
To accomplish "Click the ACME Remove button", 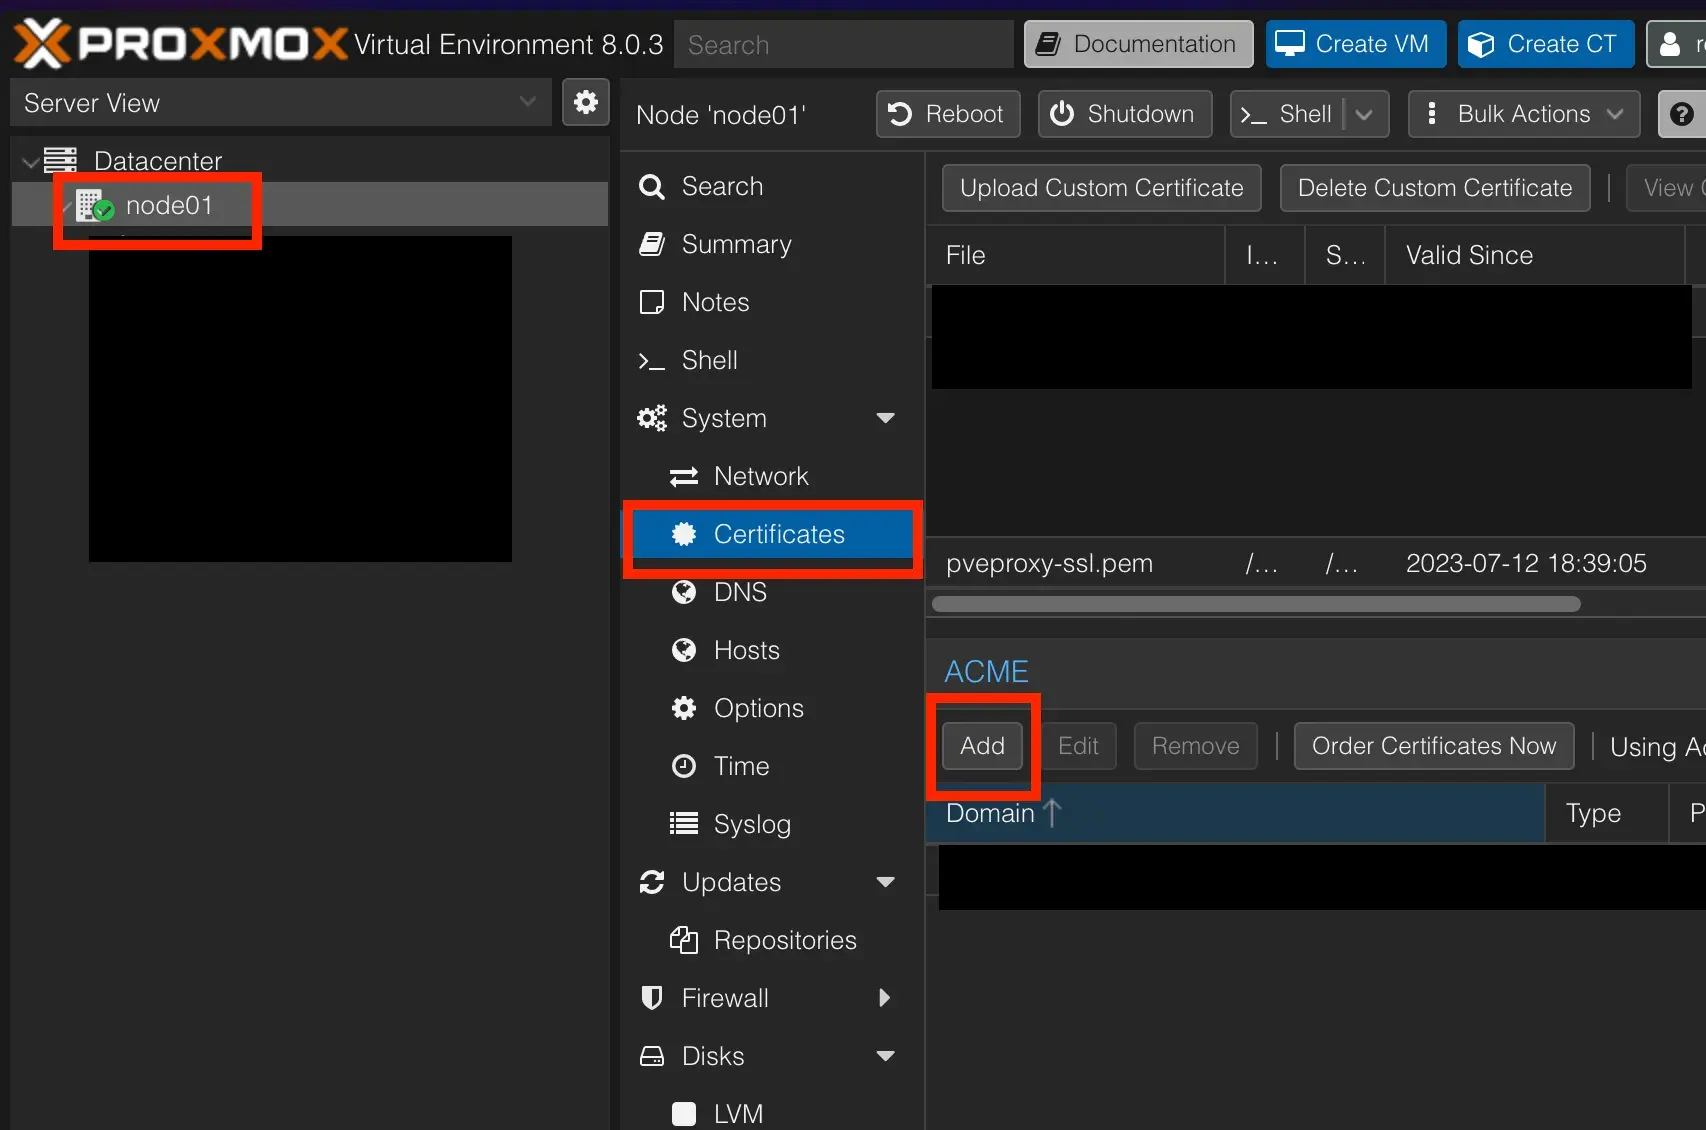I will coord(1195,746).
